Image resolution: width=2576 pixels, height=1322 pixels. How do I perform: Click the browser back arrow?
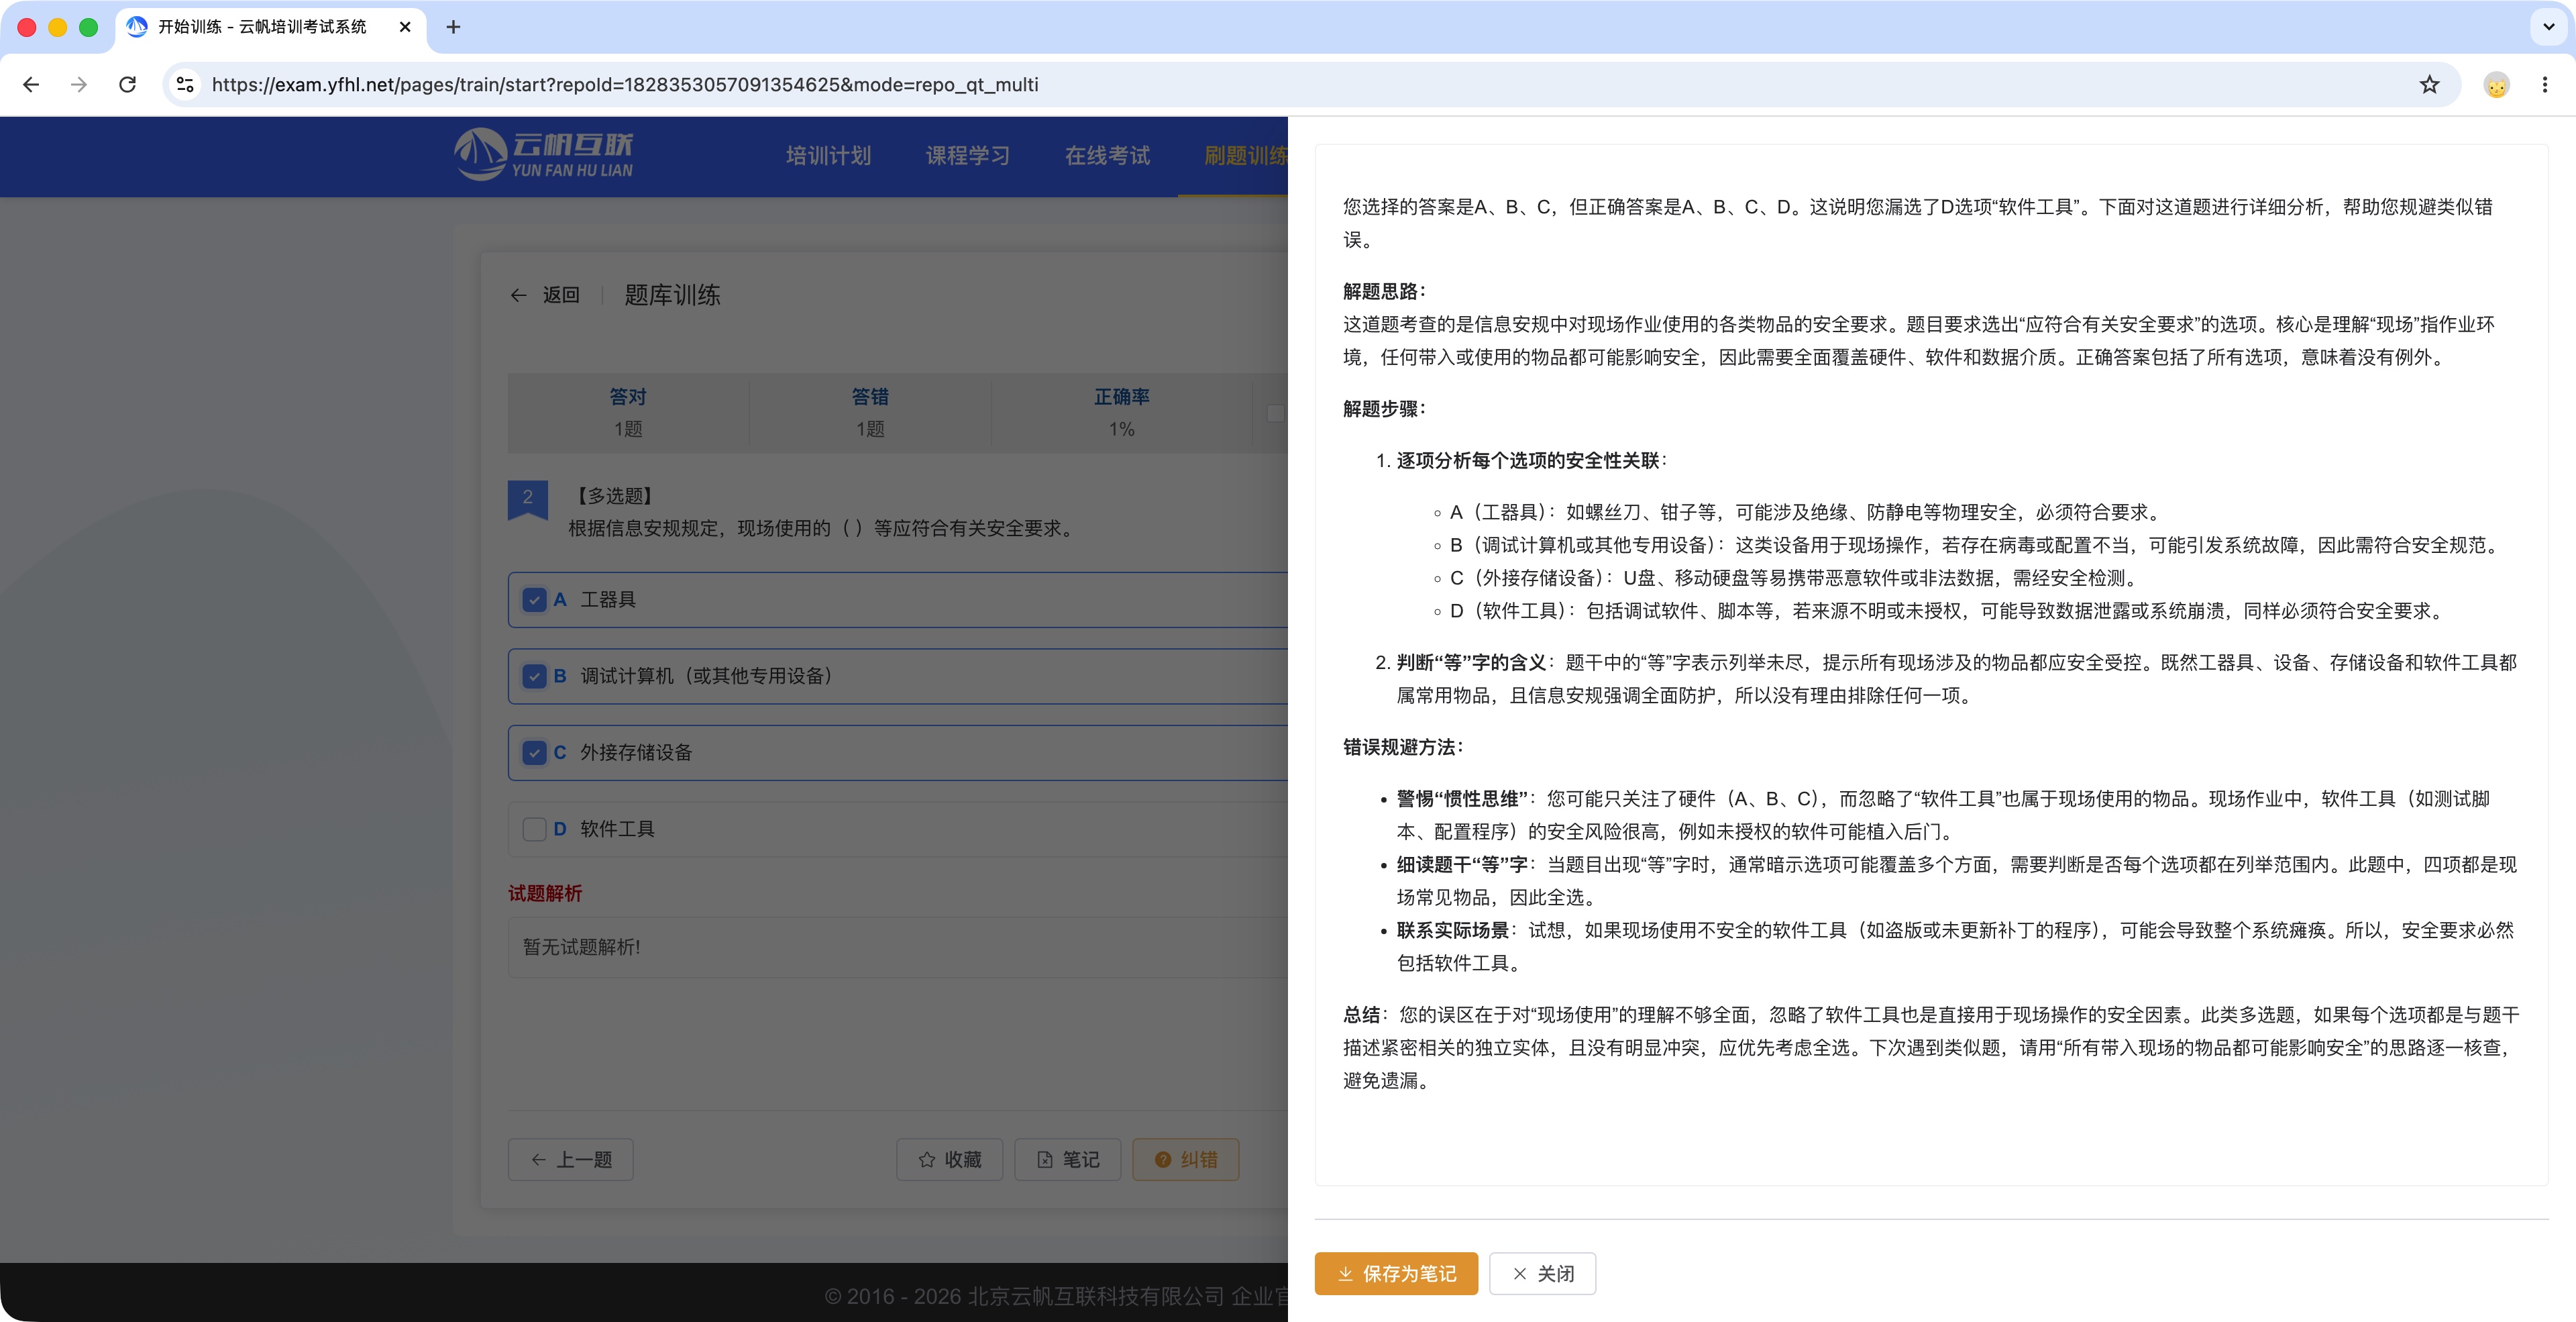click(31, 85)
